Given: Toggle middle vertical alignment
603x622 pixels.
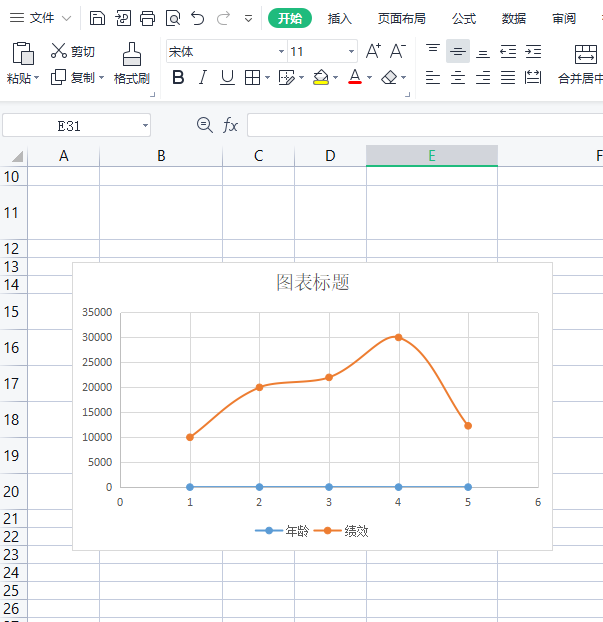Looking at the screenshot, I should tap(457, 51).
